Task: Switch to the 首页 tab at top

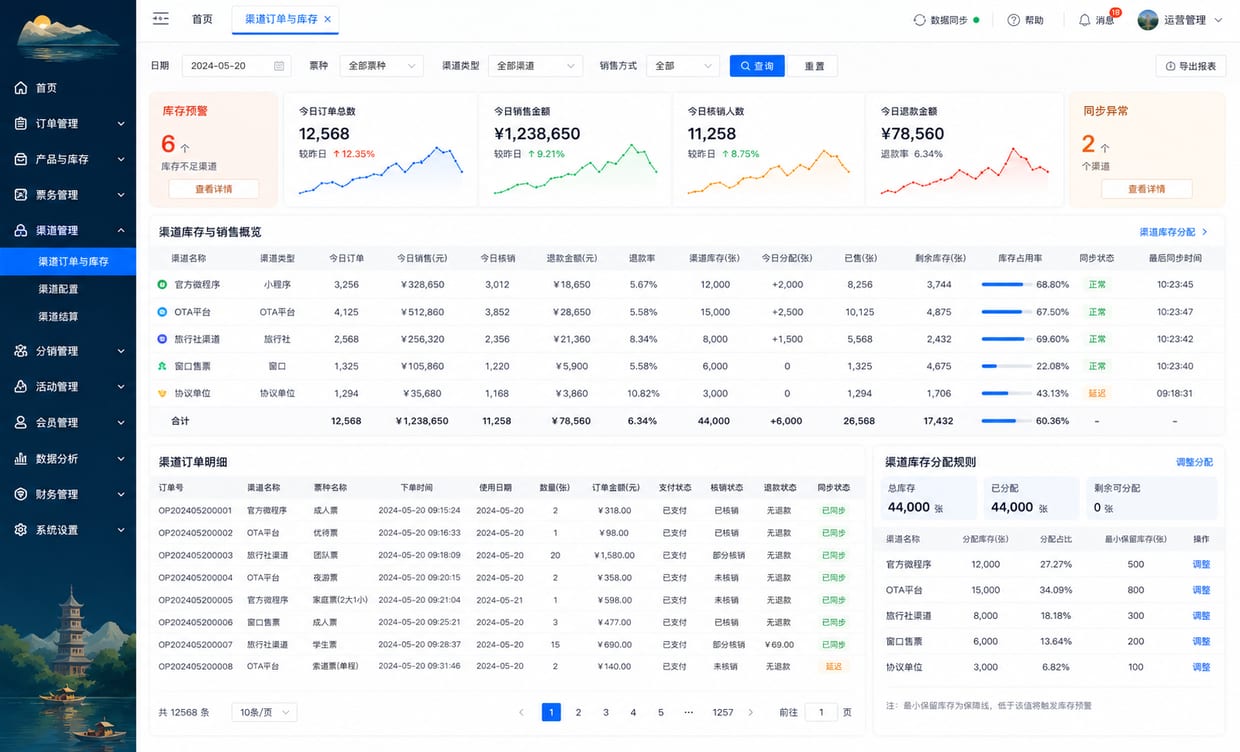Action: pyautogui.click(x=202, y=19)
